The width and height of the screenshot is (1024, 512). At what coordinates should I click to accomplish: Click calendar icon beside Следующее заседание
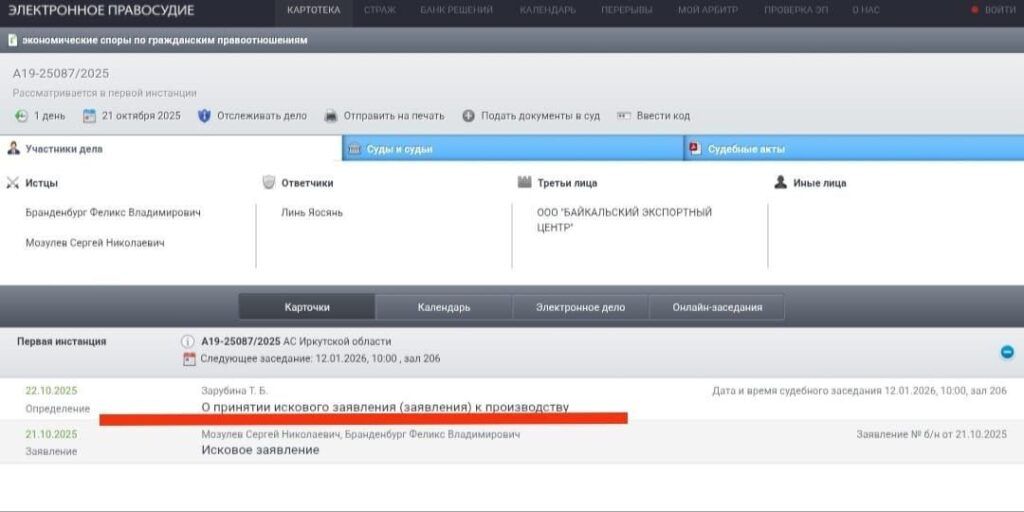tap(189, 359)
